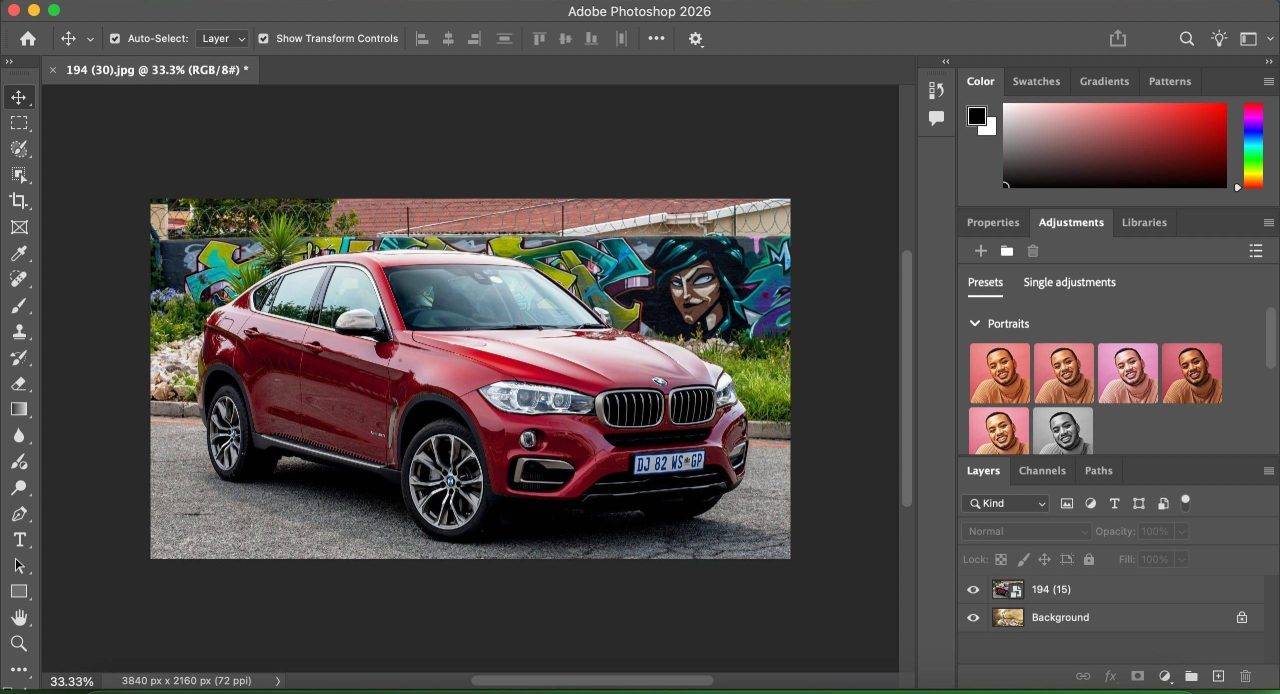Link layers with the chain icon
The width and height of the screenshot is (1280, 694).
[1083, 677]
